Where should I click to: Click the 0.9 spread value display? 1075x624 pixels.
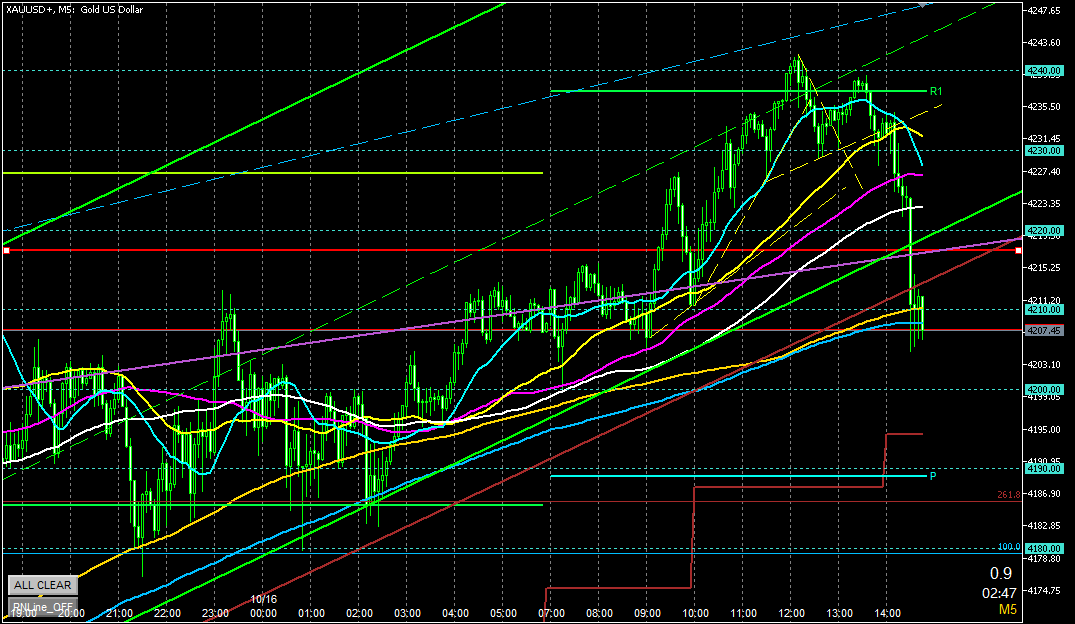click(1000, 574)
